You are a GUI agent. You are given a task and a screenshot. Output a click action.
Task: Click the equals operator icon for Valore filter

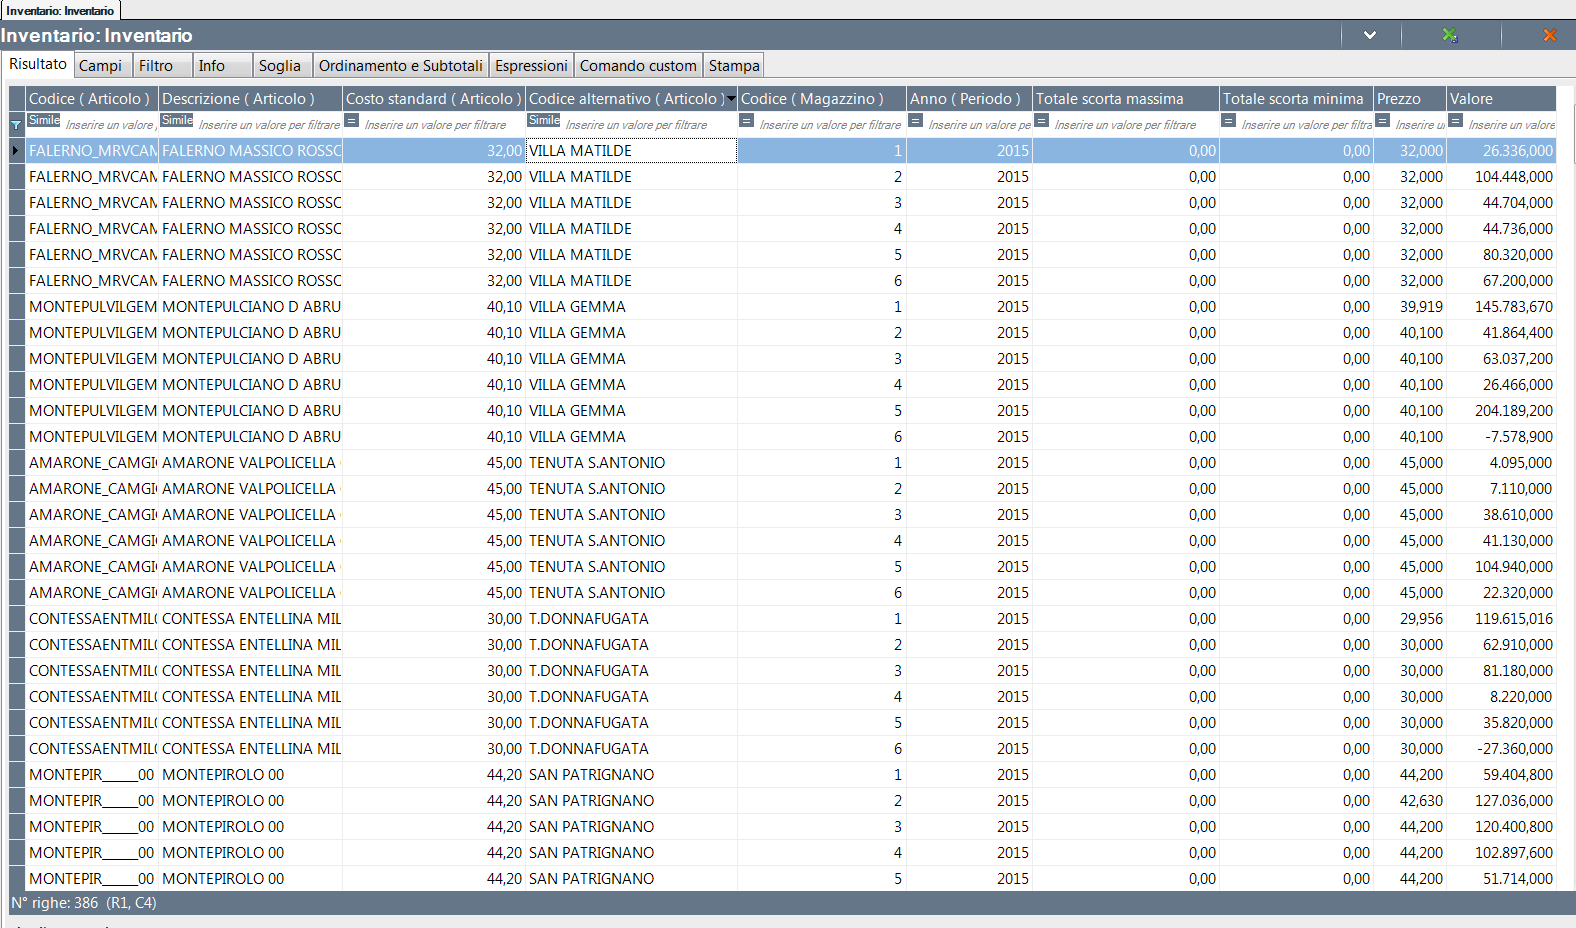pyautogui.click(x=1456, y=120)
